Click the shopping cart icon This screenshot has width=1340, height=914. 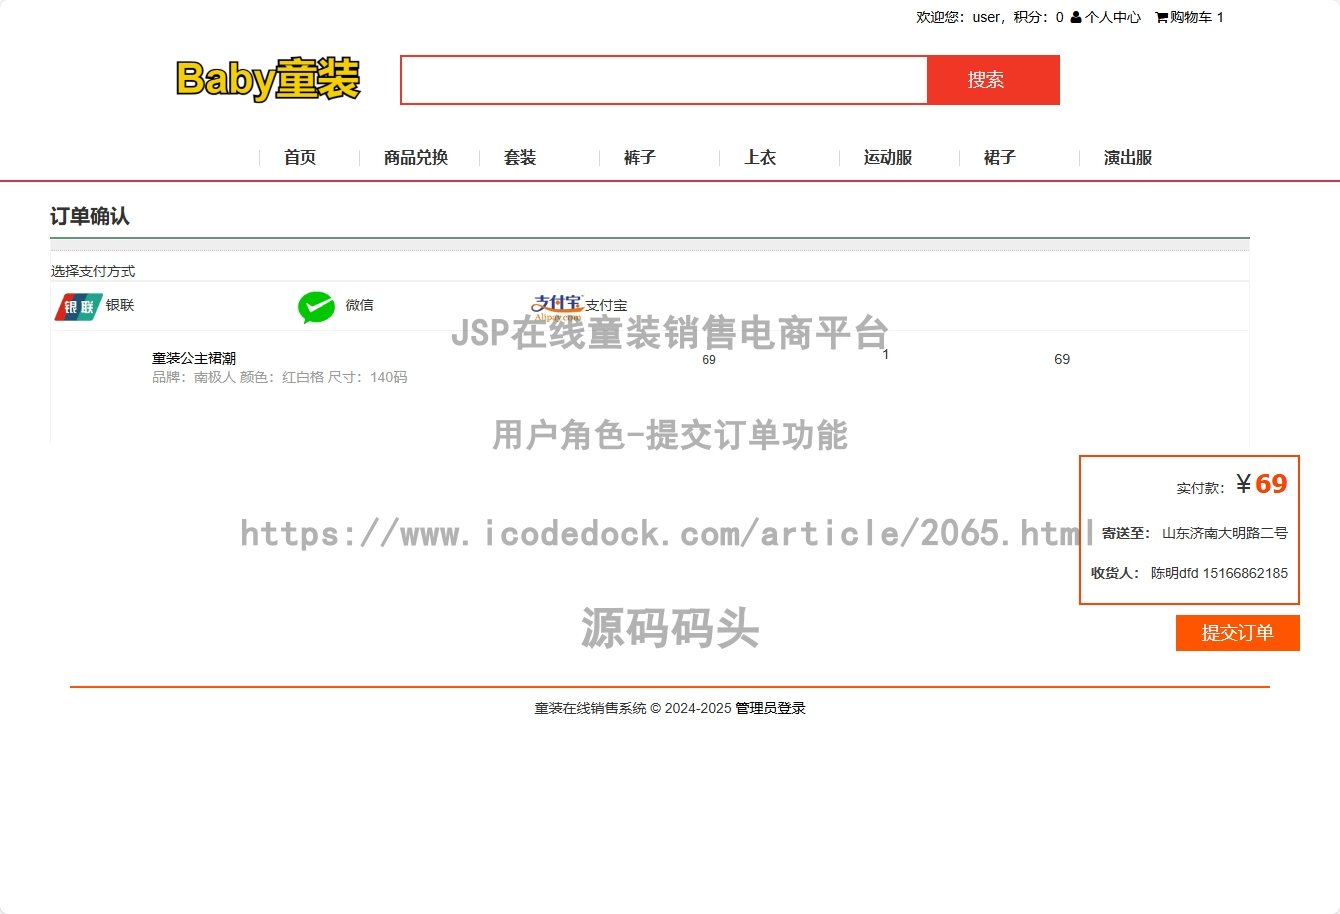1161,17
